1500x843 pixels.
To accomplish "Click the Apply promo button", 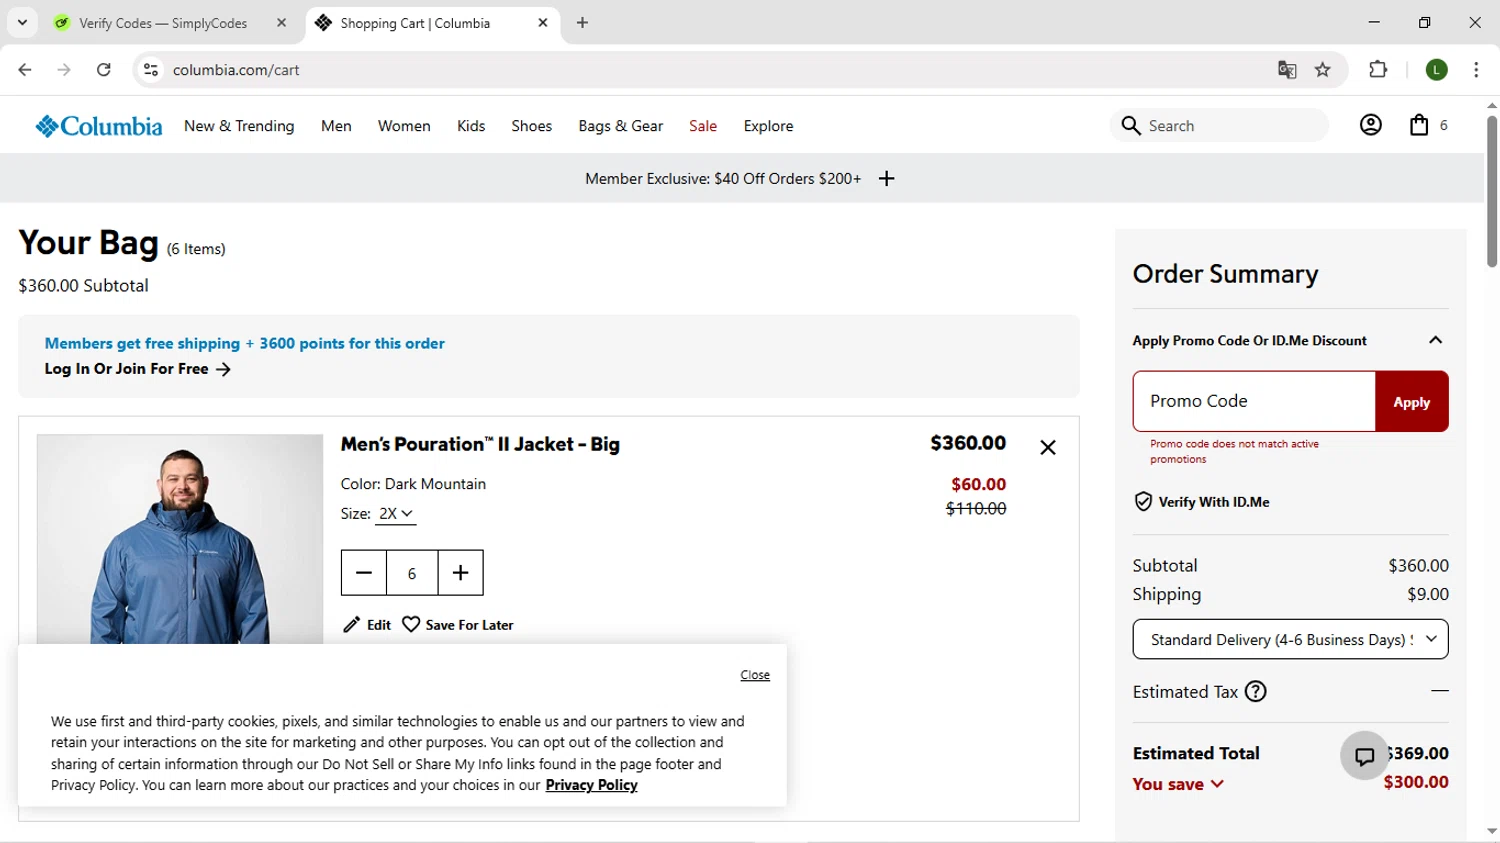I will point(1411,402).
